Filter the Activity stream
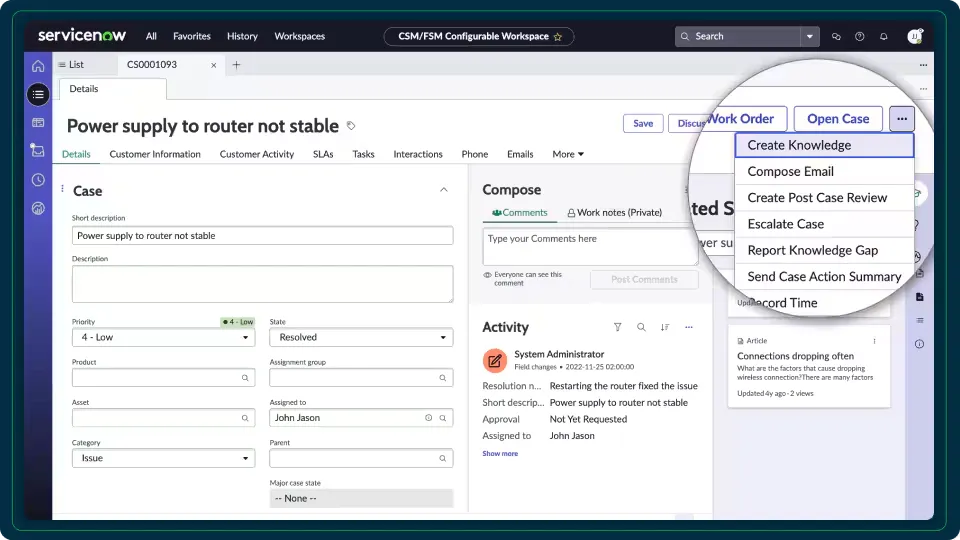This screenshot has height=540, width=960. 618,327
